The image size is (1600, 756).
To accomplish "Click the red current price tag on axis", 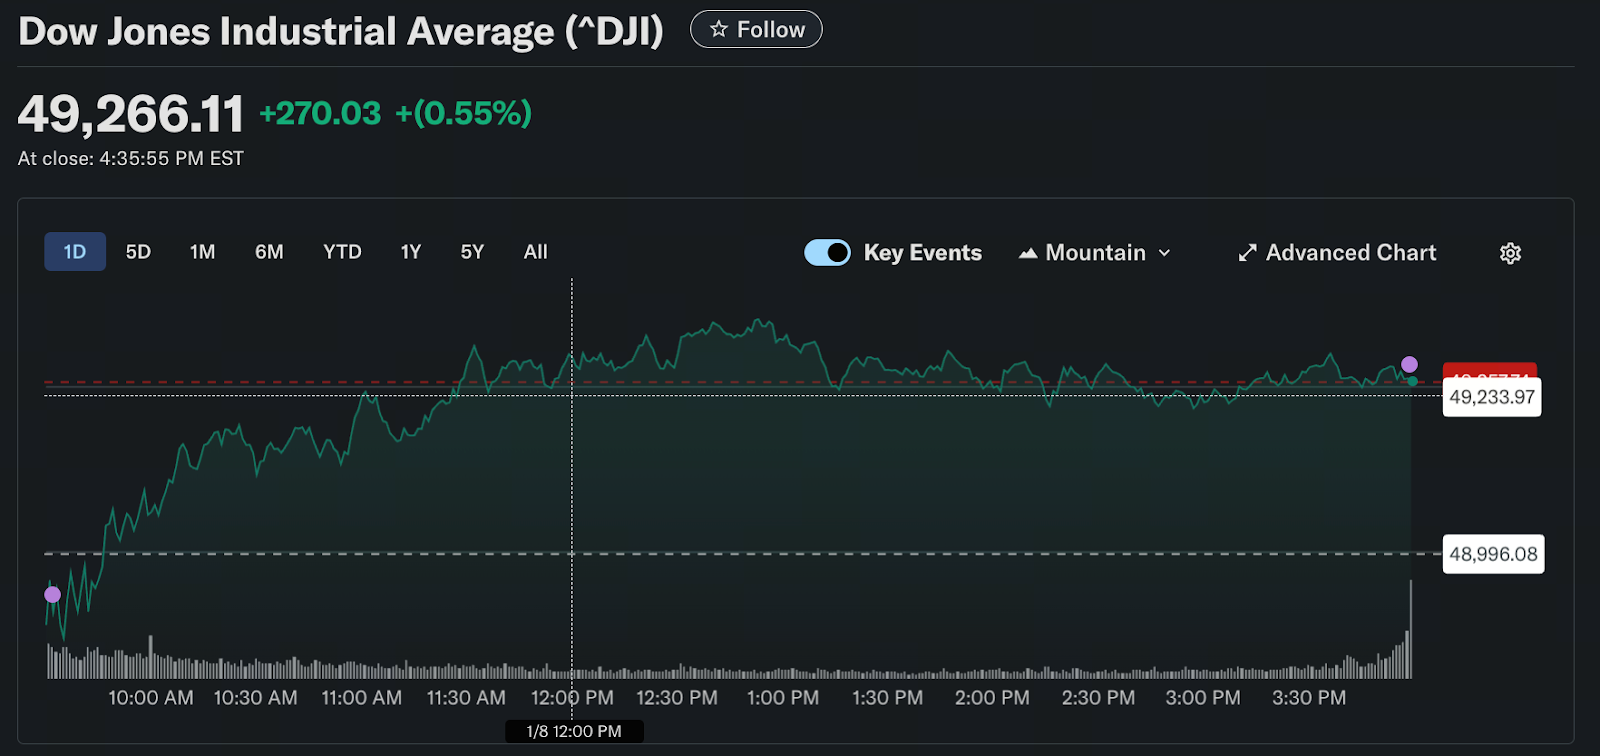I will pyautogui.click(x=1490, y=371).
